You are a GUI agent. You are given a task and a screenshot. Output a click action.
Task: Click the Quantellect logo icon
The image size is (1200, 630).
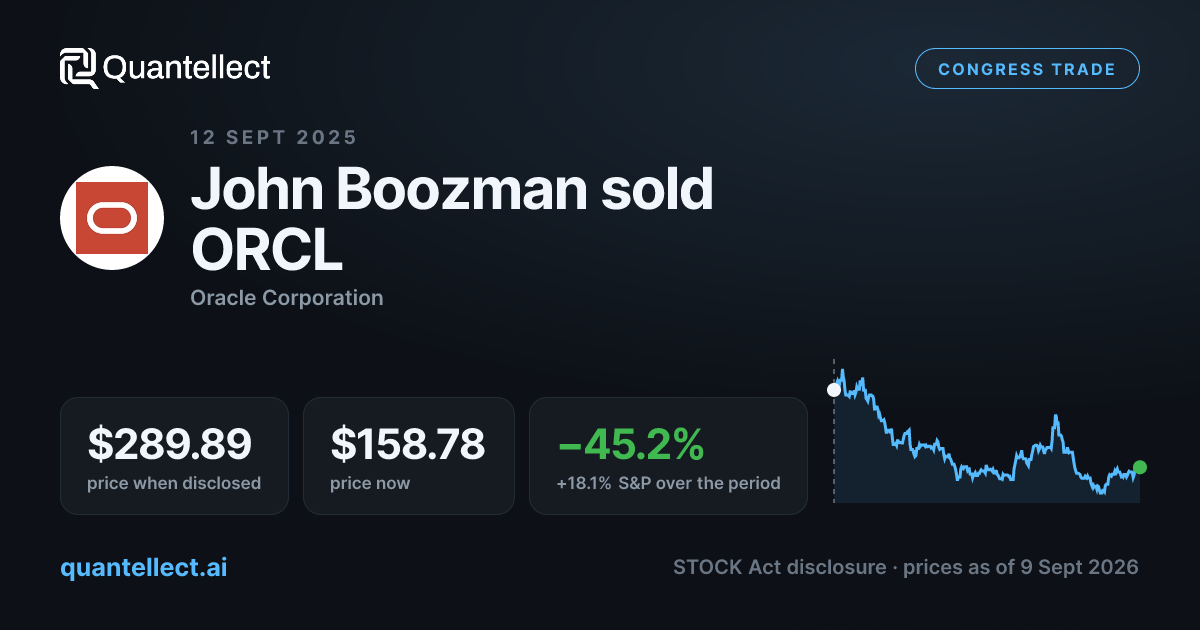point(79,68)
